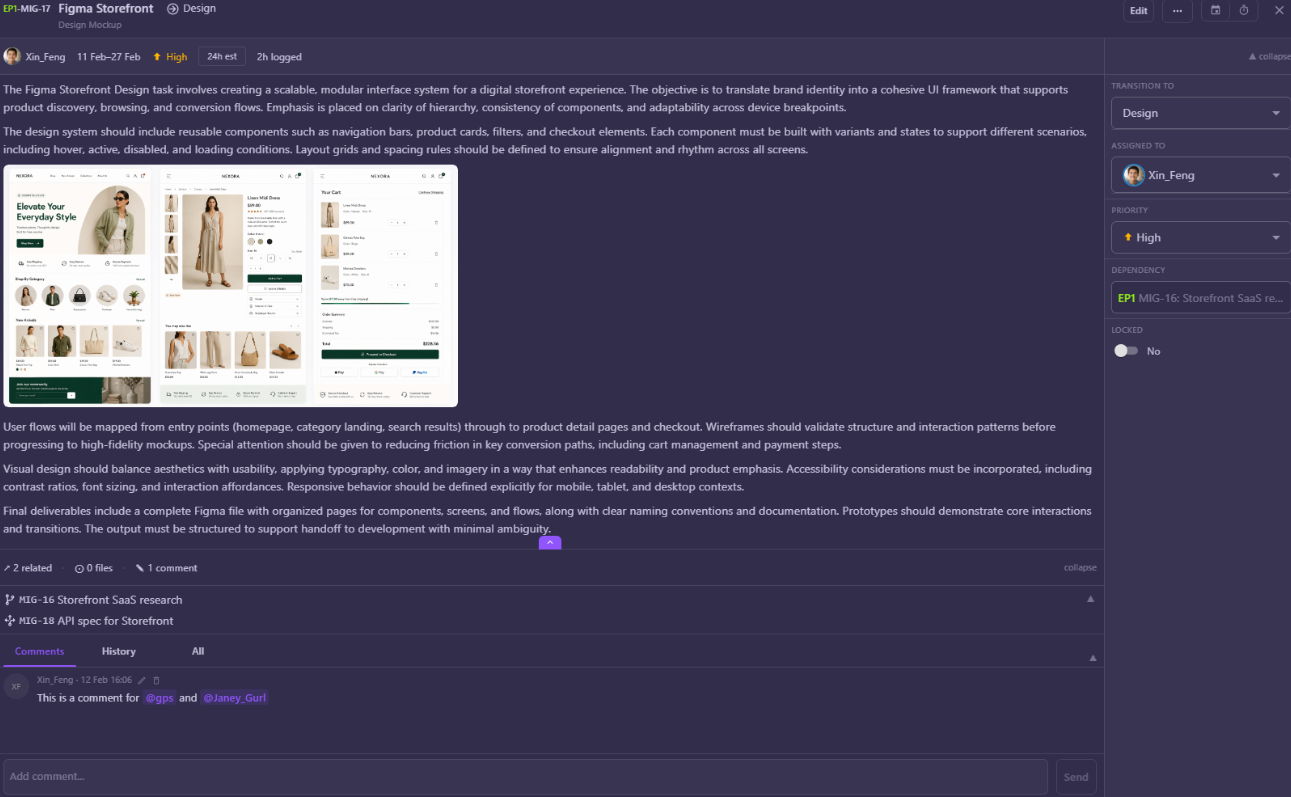
Task: Click the files icon next to 0 files
Action: click(77, 567)
